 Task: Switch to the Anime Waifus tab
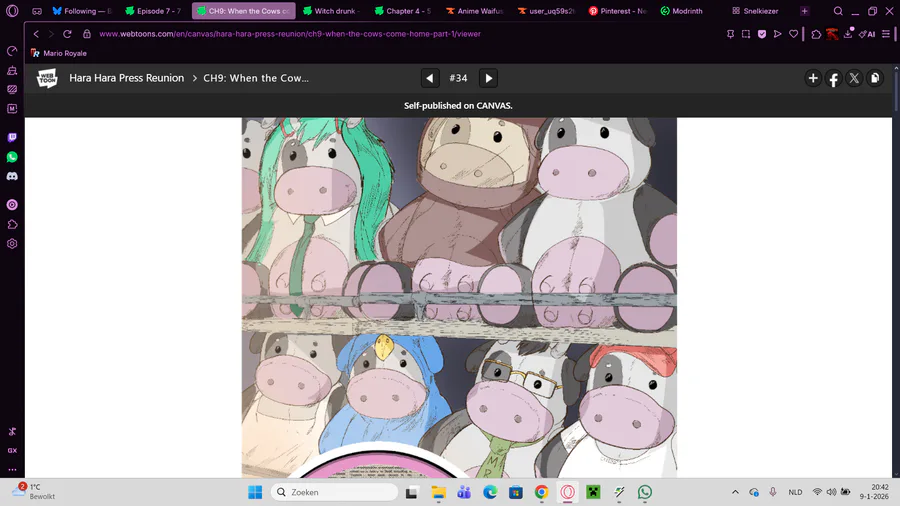tap(474, 11)
